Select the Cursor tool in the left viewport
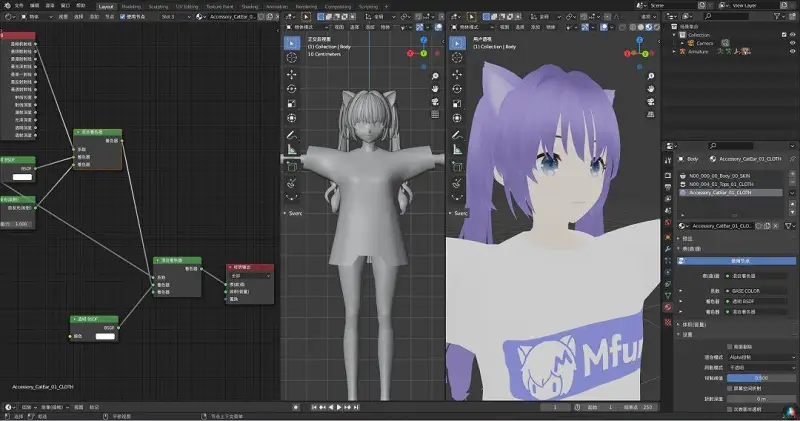This screenshot has height=421, width=800. tap(292, 58)
